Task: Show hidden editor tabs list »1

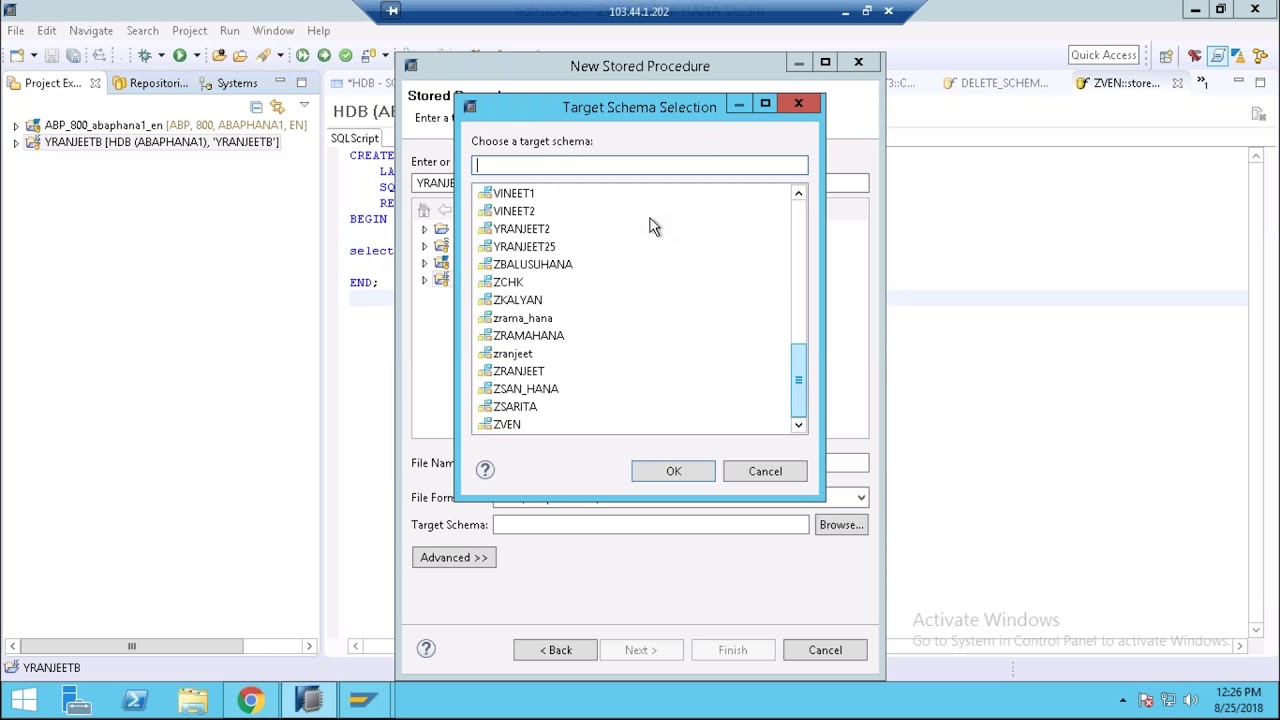Action: (x=1202, y=83)
